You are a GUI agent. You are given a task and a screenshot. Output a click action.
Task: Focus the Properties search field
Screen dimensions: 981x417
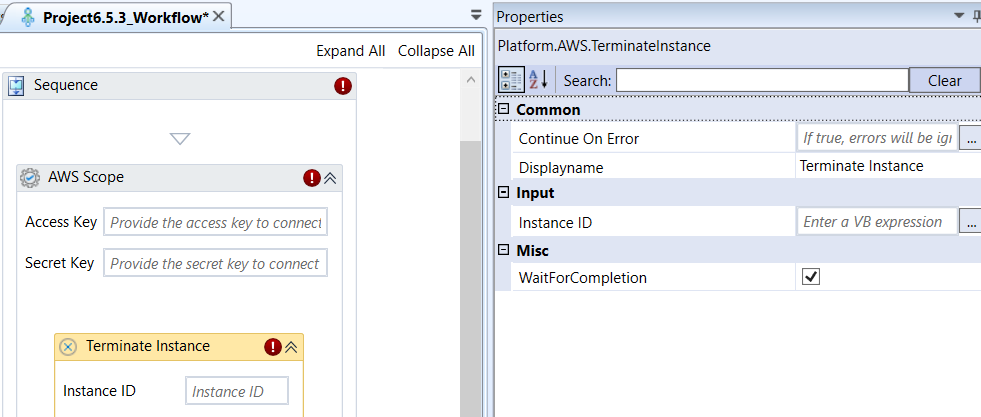762,81
